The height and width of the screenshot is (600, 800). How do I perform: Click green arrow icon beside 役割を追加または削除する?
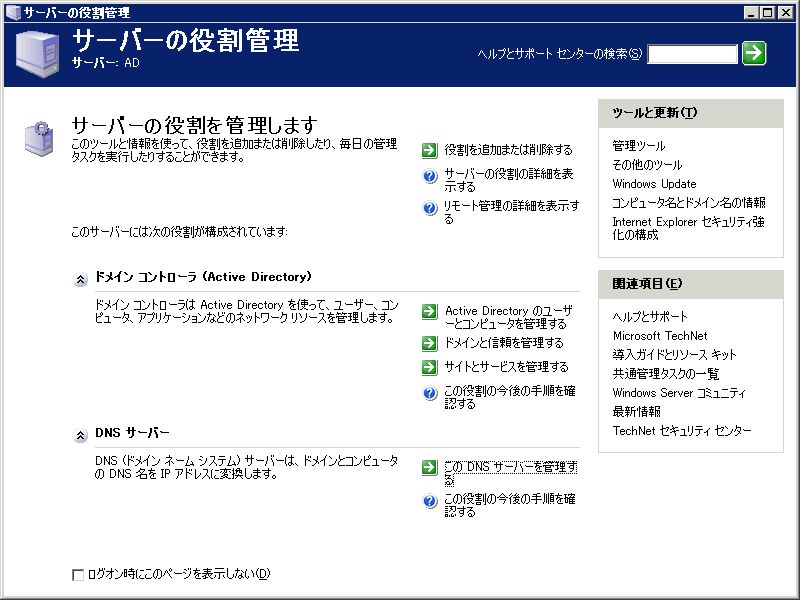(x=430, y=150)
